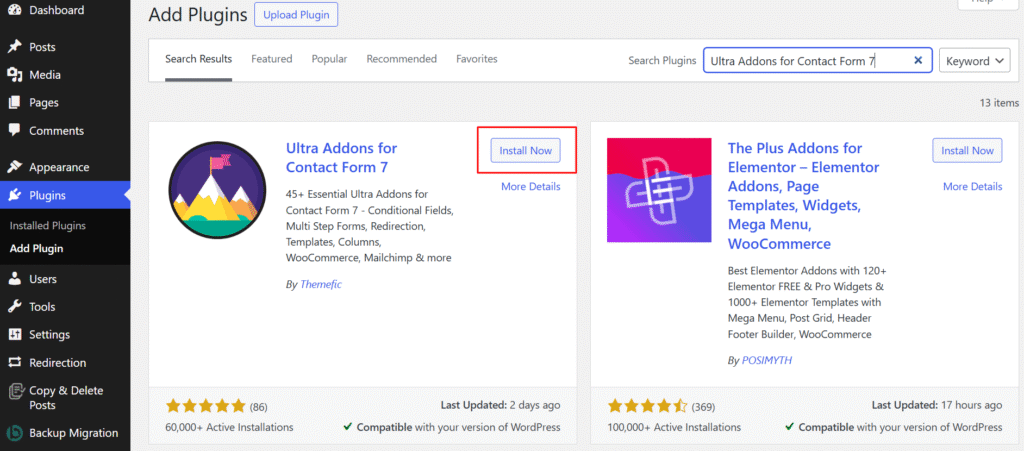Open More Details for The Plus Addons
The height and width of the screenshot is (451, 1024).
coord(972,187)
